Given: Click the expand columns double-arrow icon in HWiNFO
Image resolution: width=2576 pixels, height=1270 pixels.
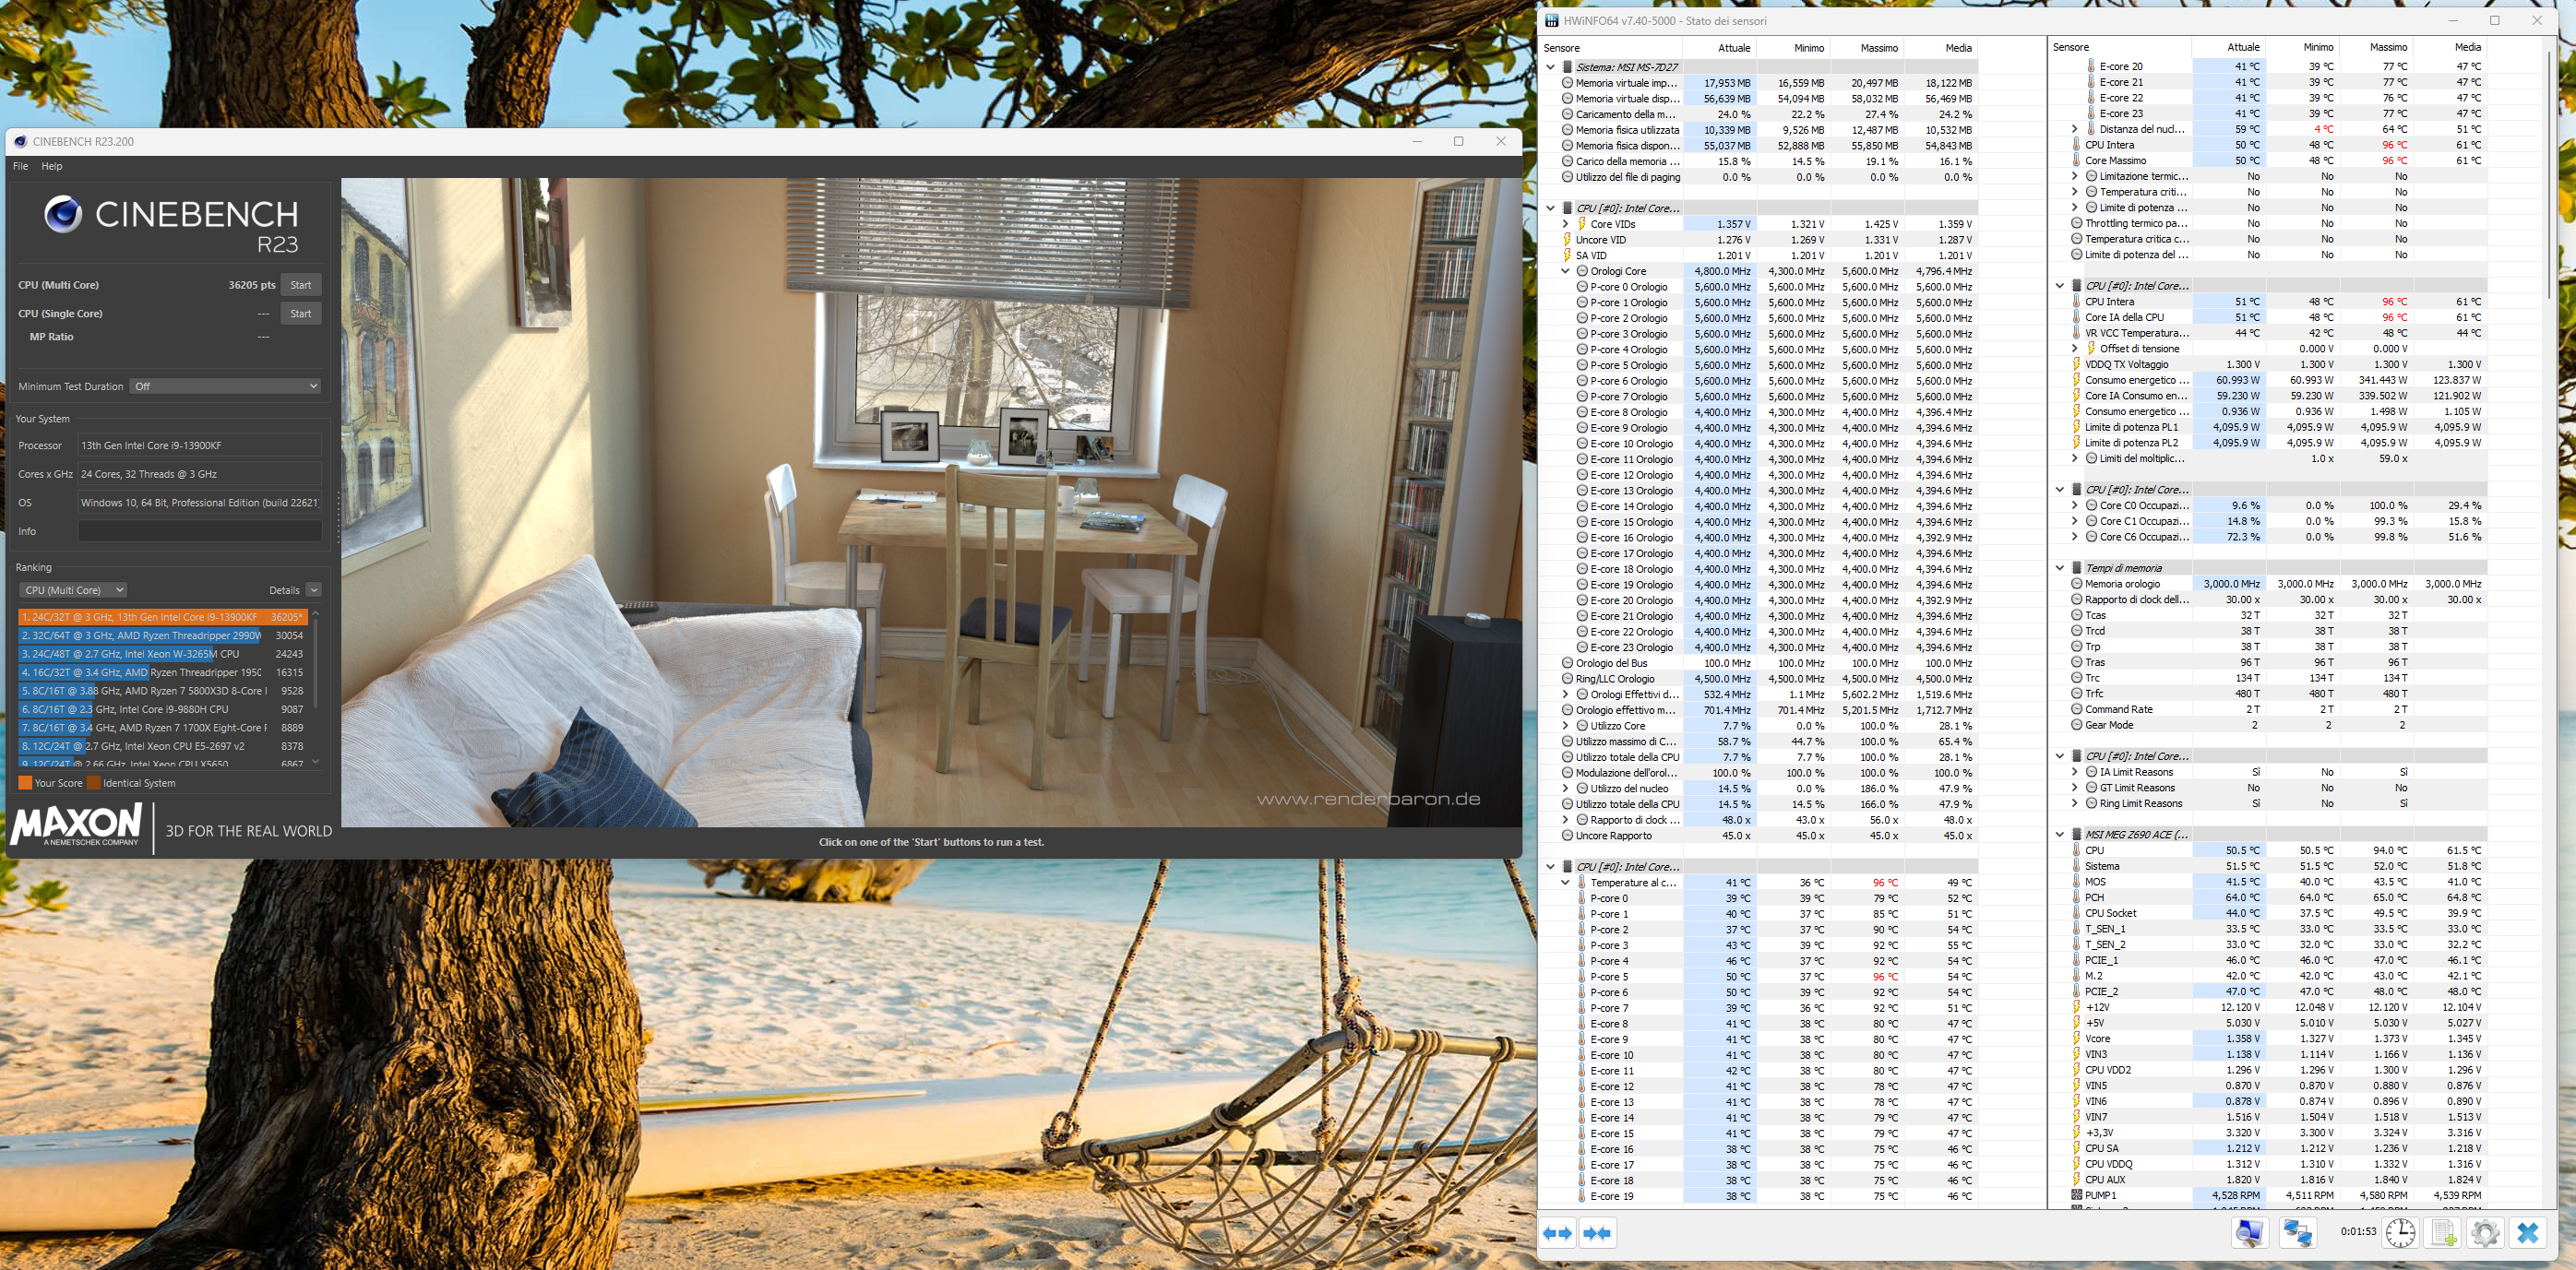Looking at the screenshot, I should [1557, 1233].
